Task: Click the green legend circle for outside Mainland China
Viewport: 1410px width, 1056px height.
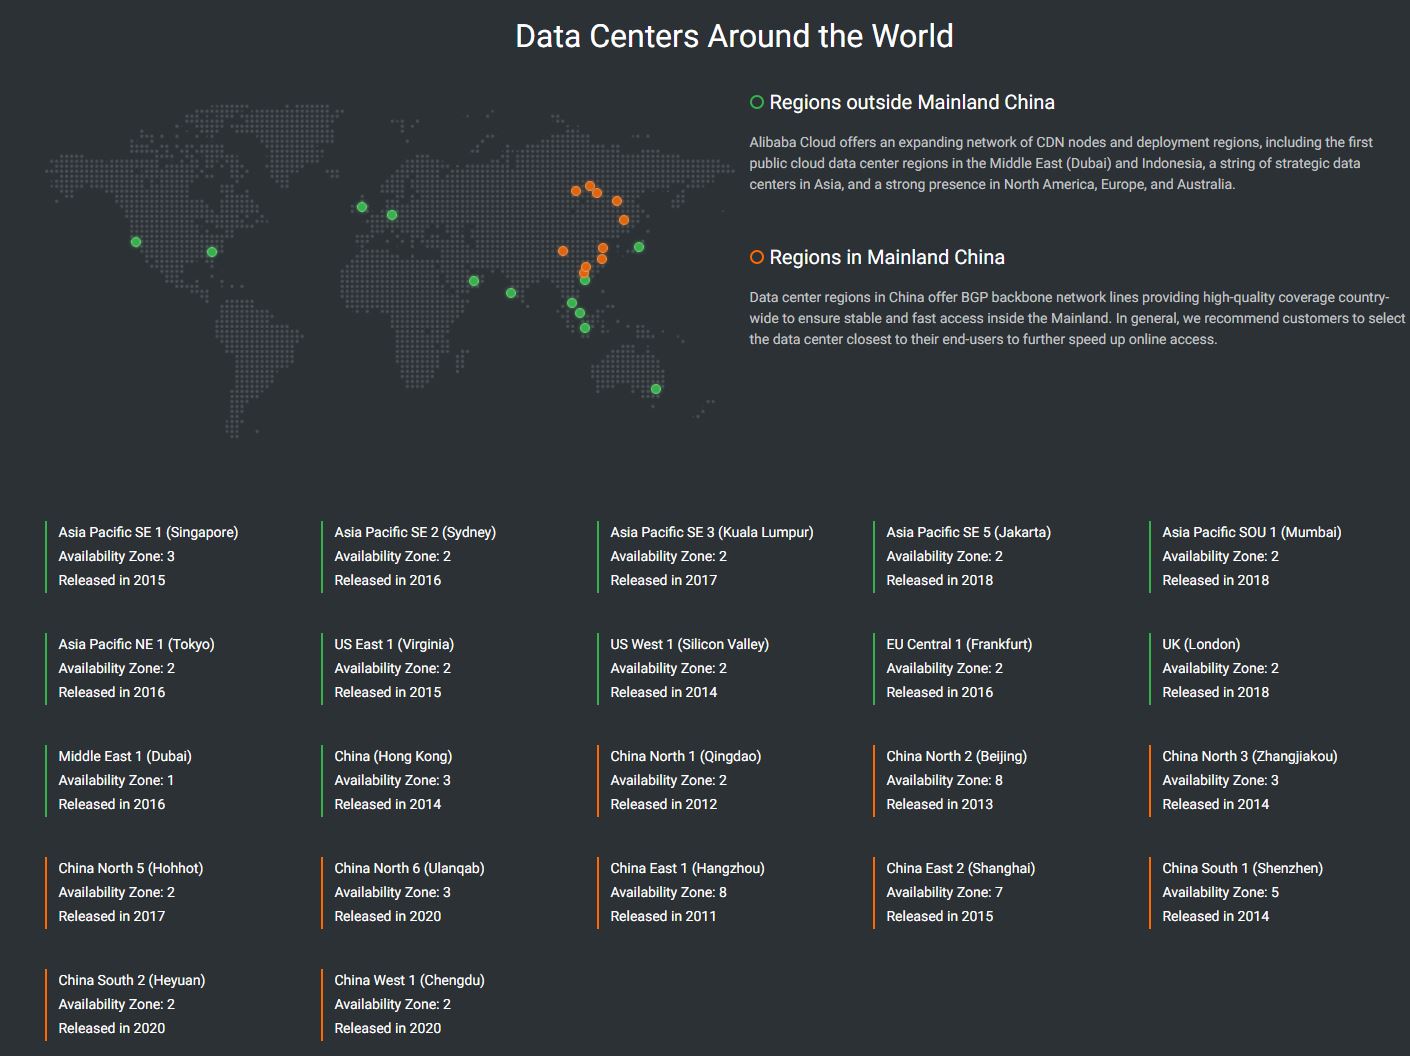Action: click(x=757, y=102)
